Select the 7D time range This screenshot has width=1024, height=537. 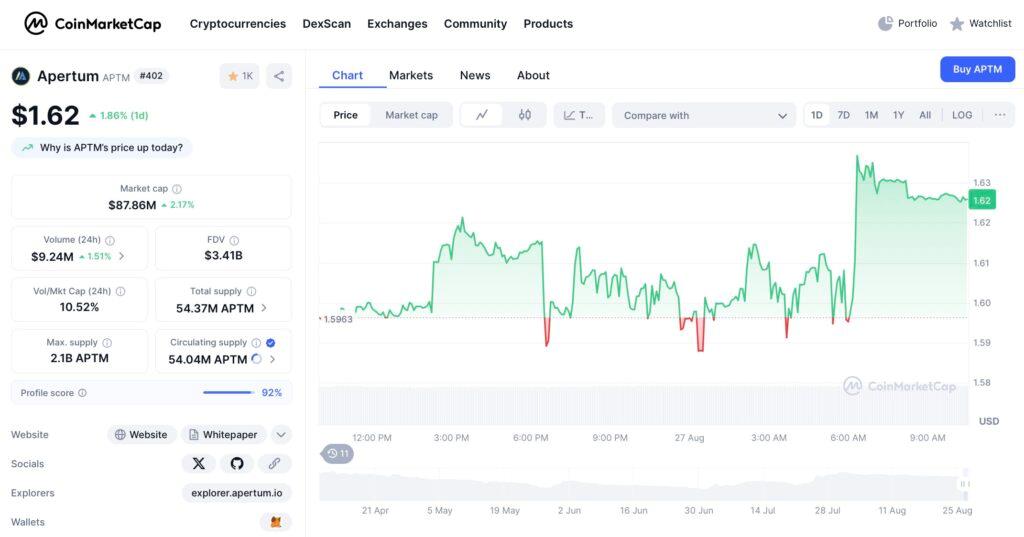click(843, 115)
